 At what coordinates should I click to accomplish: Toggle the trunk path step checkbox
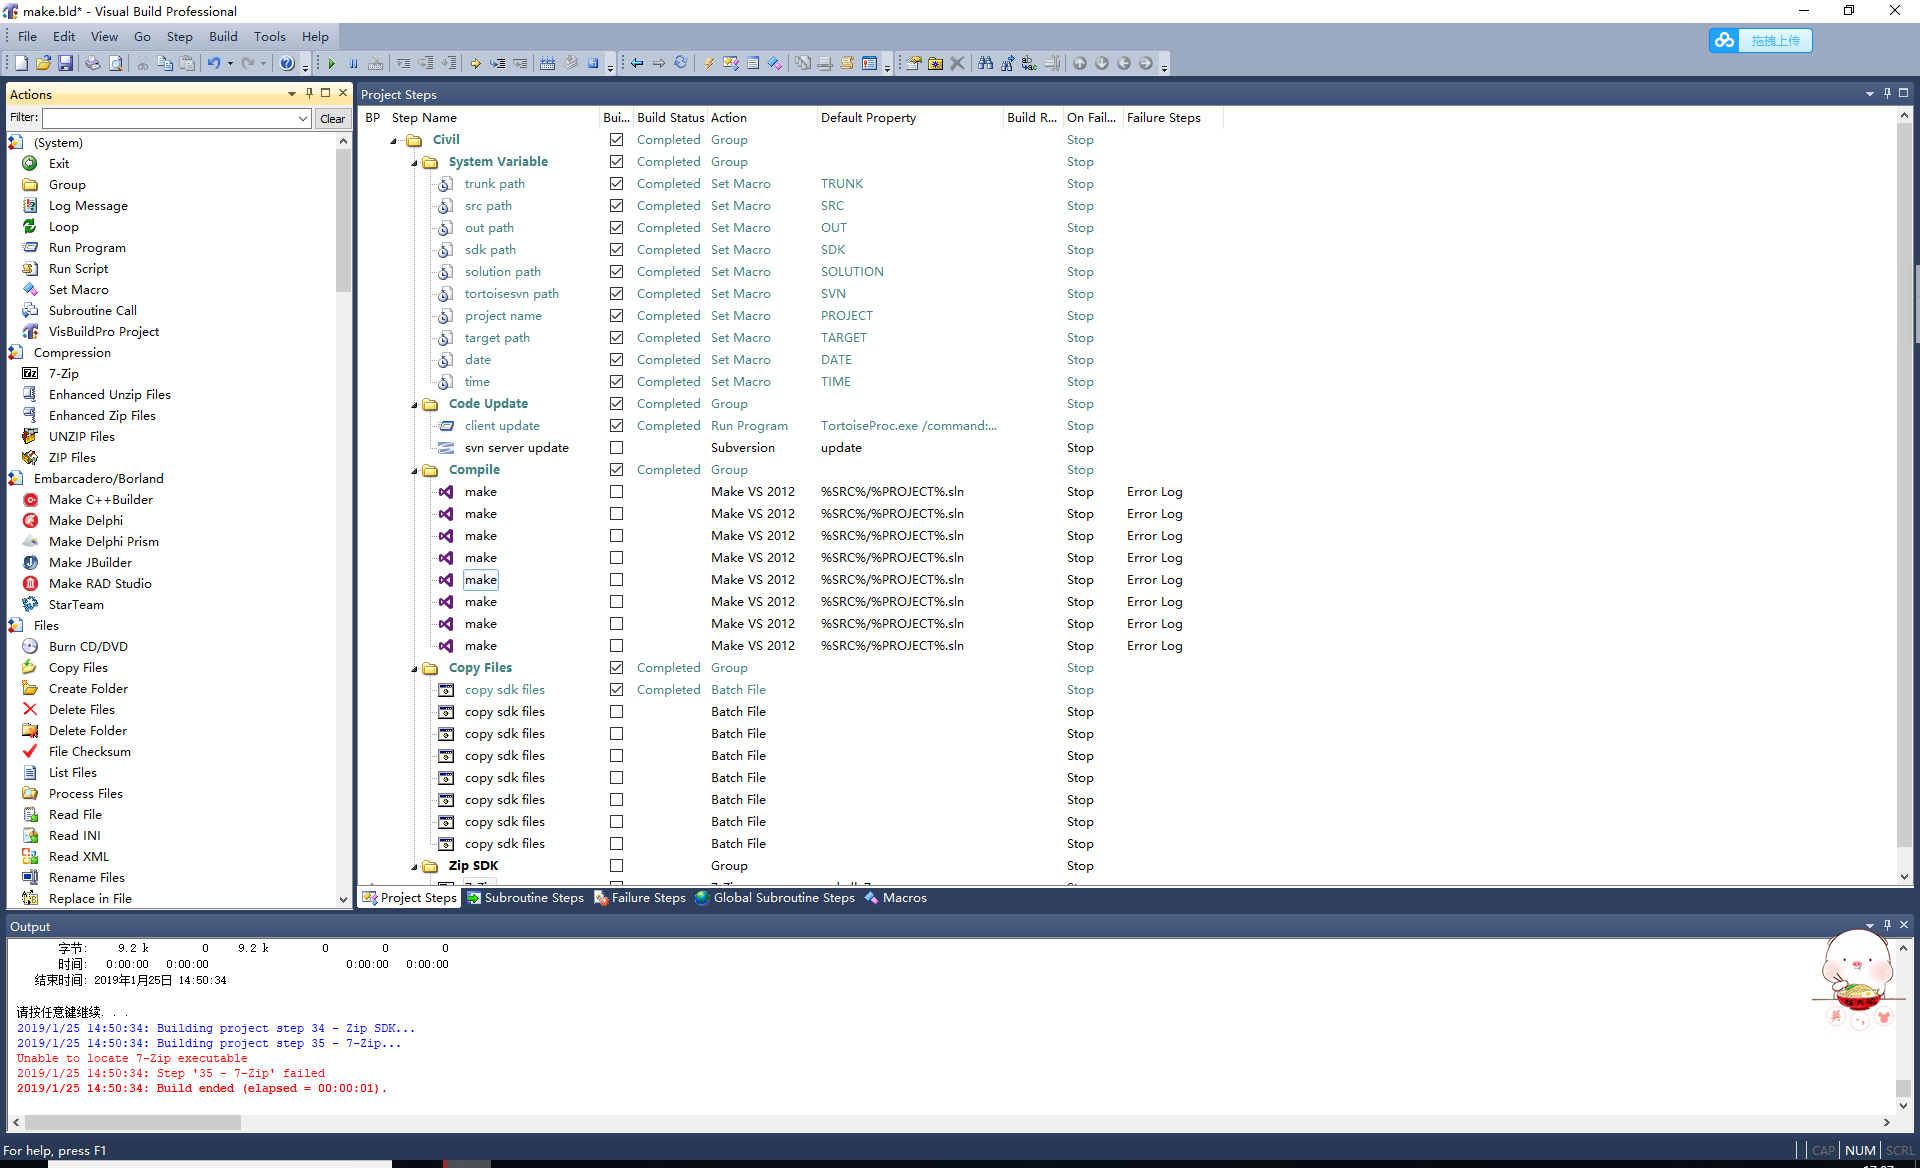(616, 184)
